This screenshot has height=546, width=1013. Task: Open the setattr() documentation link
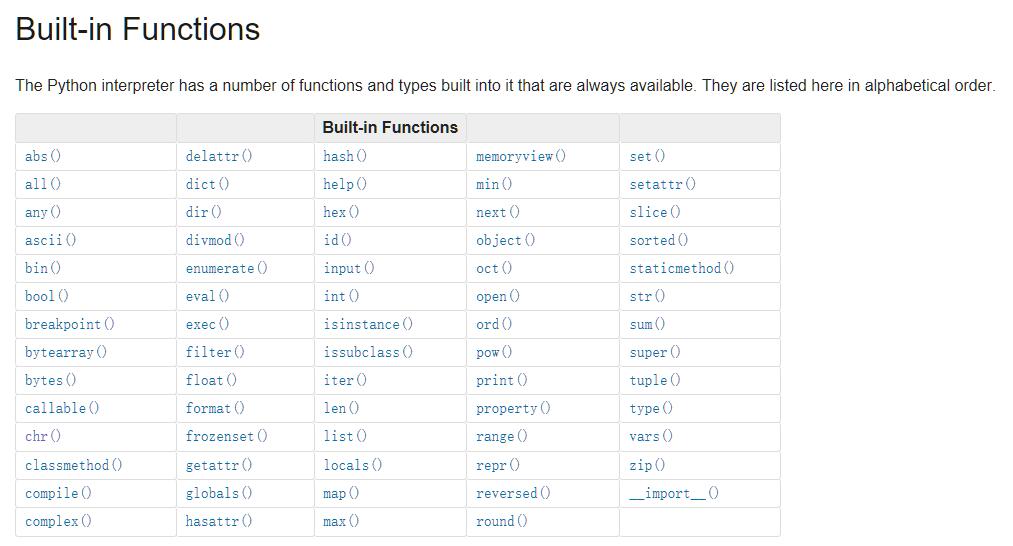663,184
